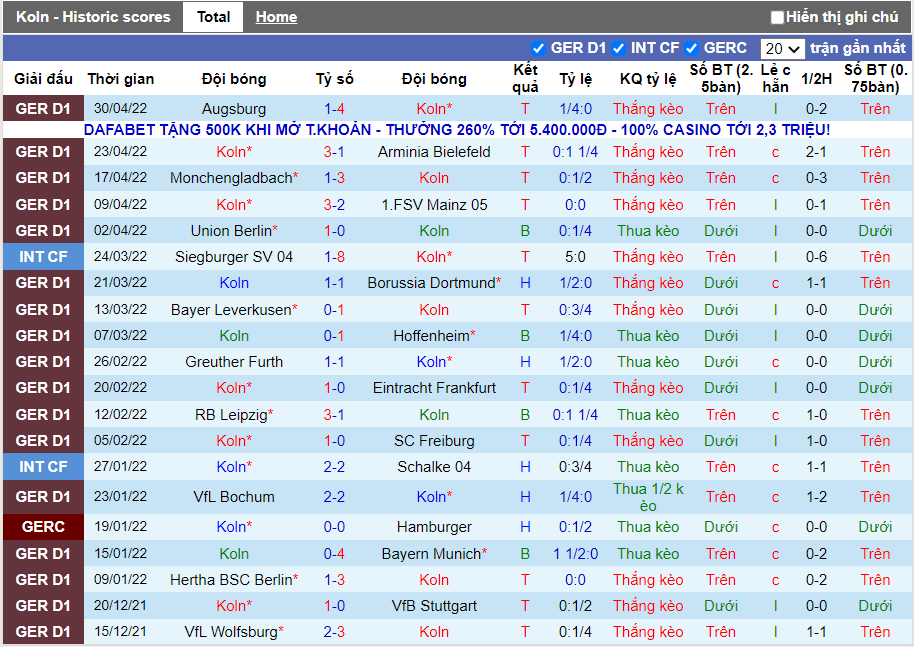Switch to the Total tab
Screen dimensions: 914x647
click(x=213, y=17)
